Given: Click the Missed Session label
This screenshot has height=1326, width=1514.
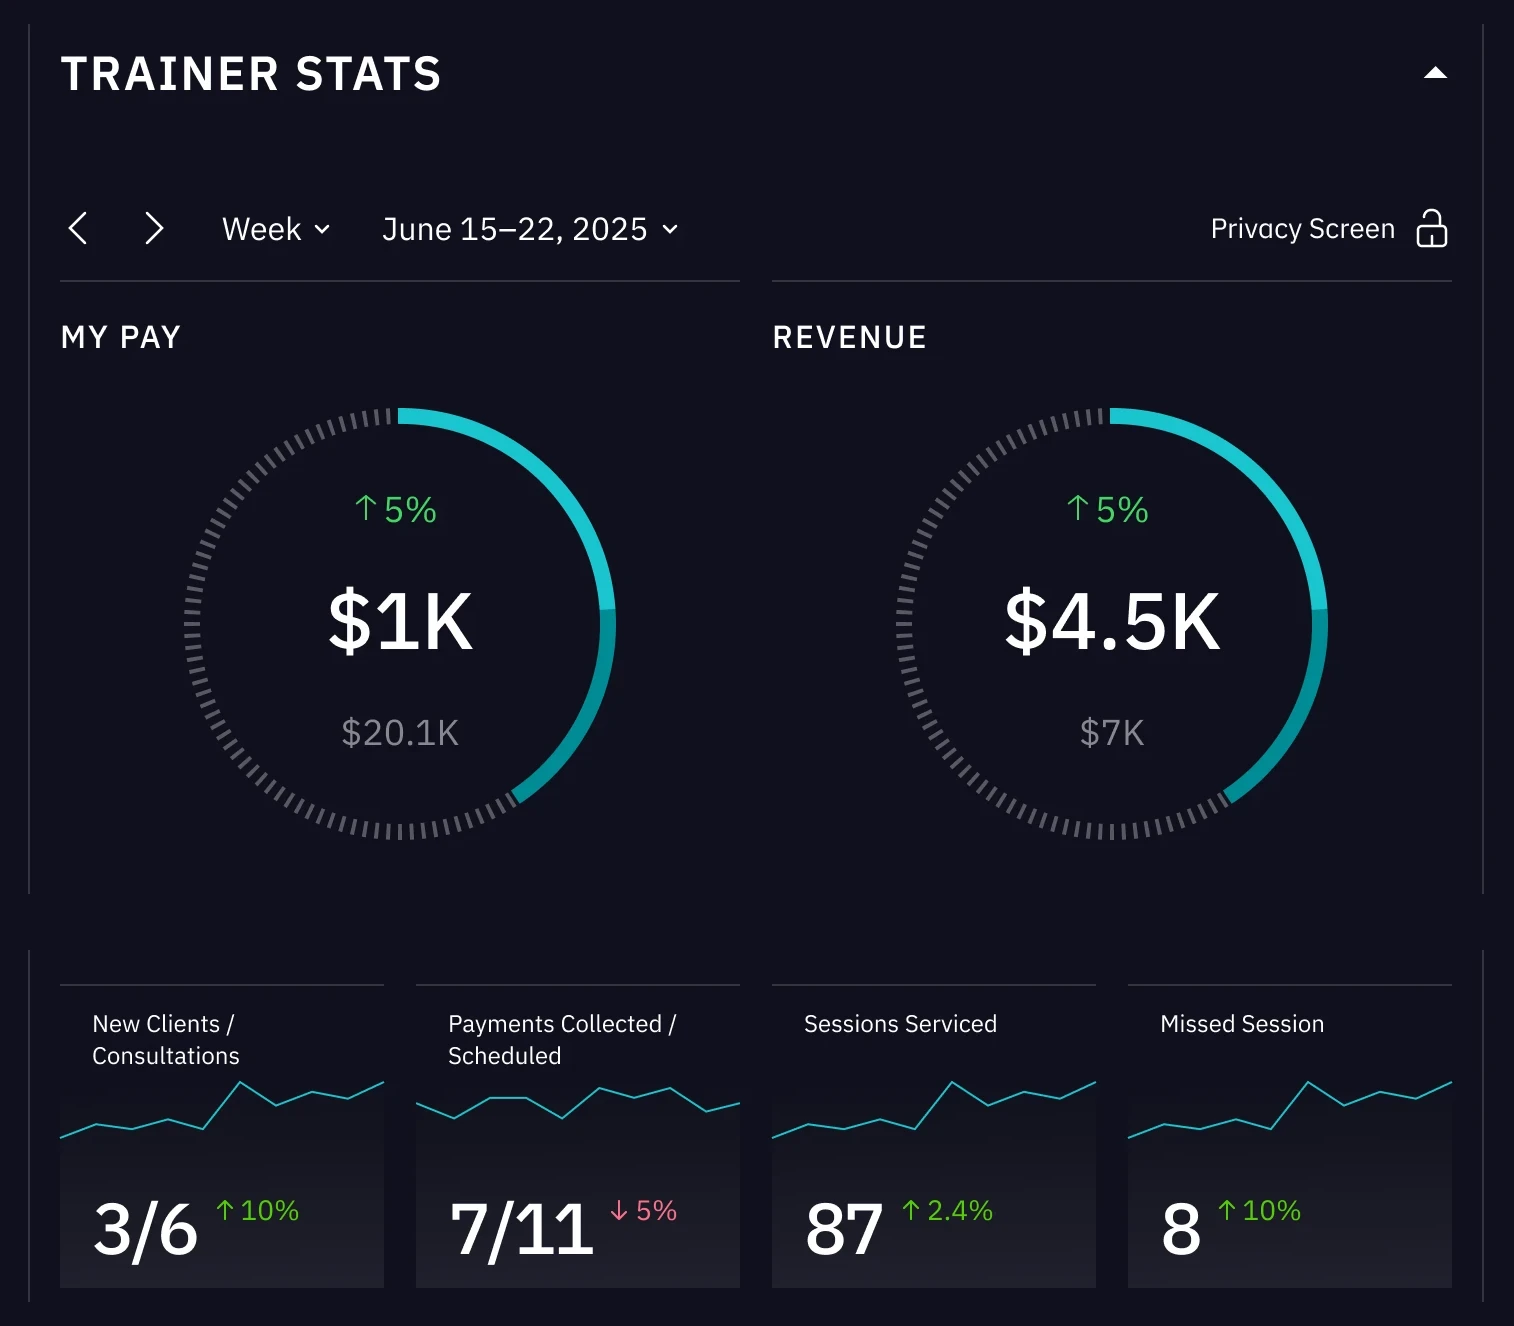Looking at the screenshot, I should pyautogui.click(x=1242, y=1024).
